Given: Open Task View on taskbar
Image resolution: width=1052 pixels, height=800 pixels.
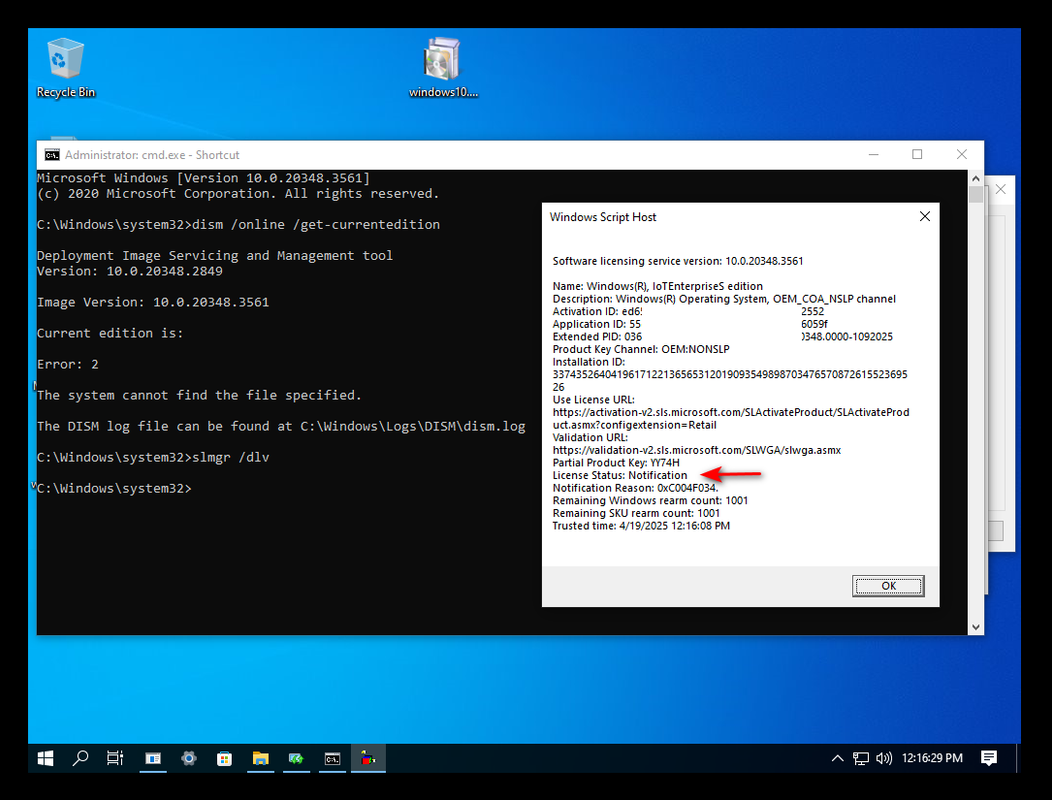Looking at the screenshot, I should point(115,758).
